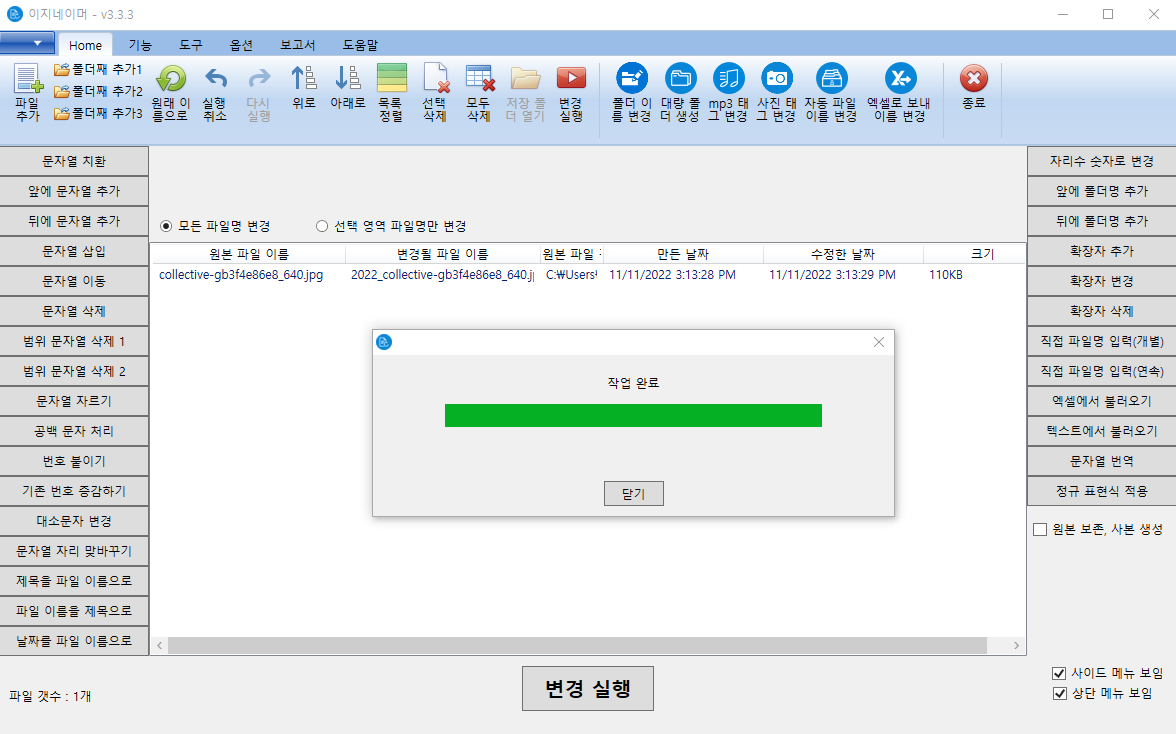Viewport: 1176px width, 734px height.
Task: Open the 옵션 menu
Action: (242, 44)
